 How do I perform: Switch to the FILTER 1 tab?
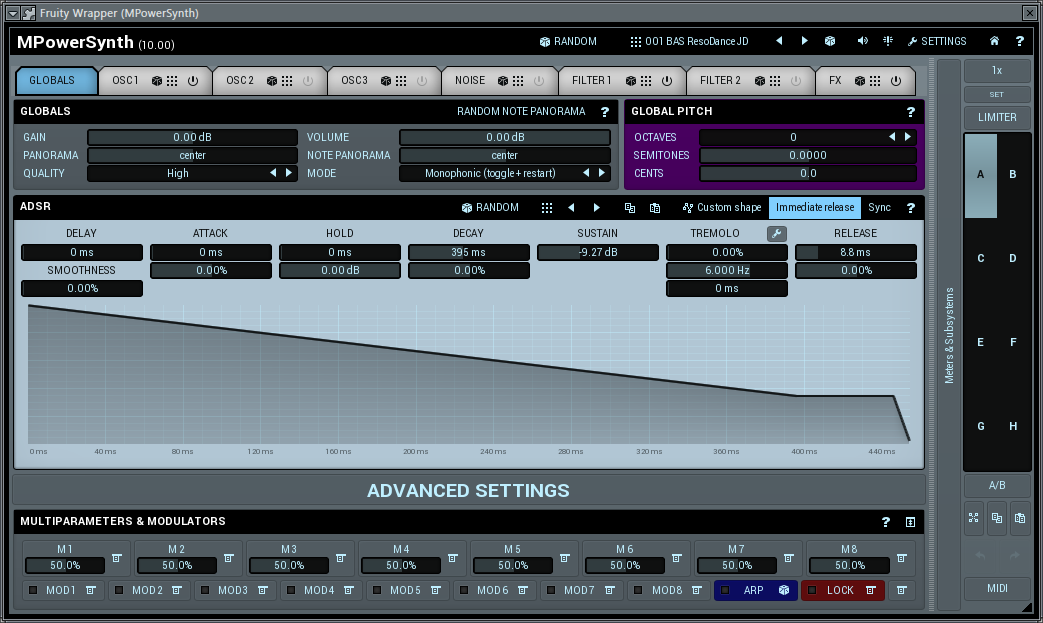click(x=590, y=80)
